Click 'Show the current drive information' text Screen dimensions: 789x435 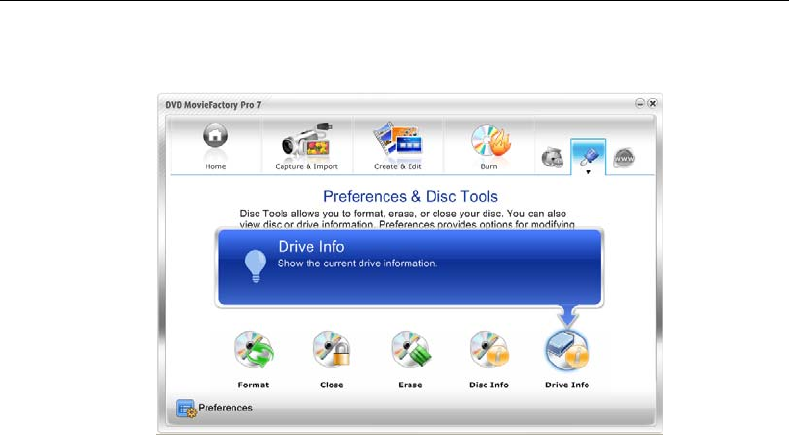tap(357, 263)
